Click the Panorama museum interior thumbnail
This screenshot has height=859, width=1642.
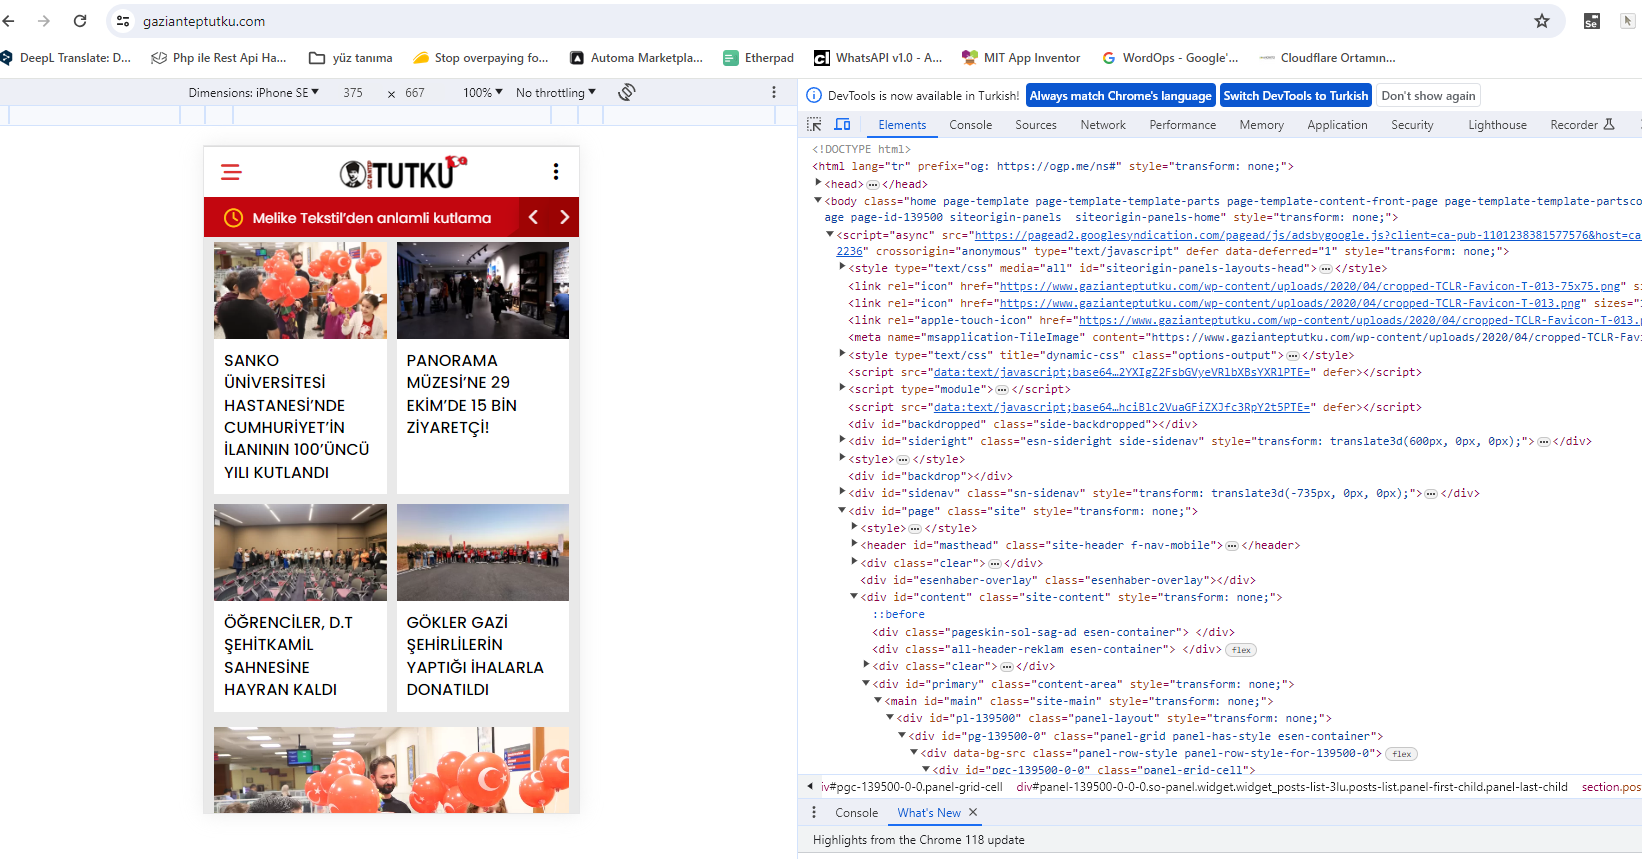tap(483, 290)
